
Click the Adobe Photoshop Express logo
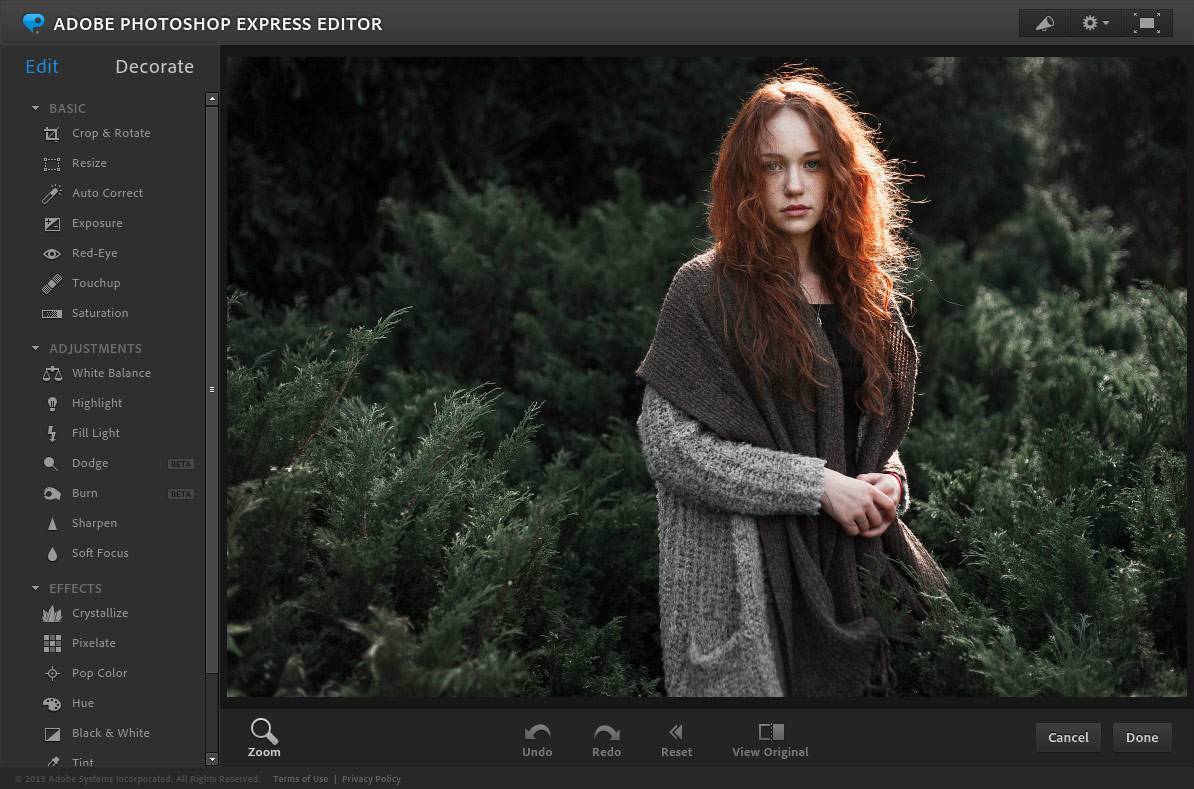tap(34, 24)
